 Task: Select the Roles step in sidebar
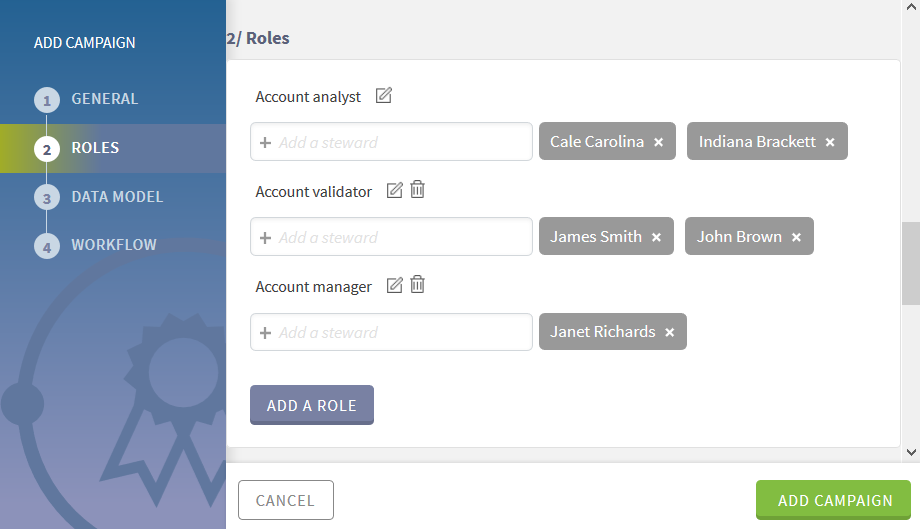(x=95, y=148)
